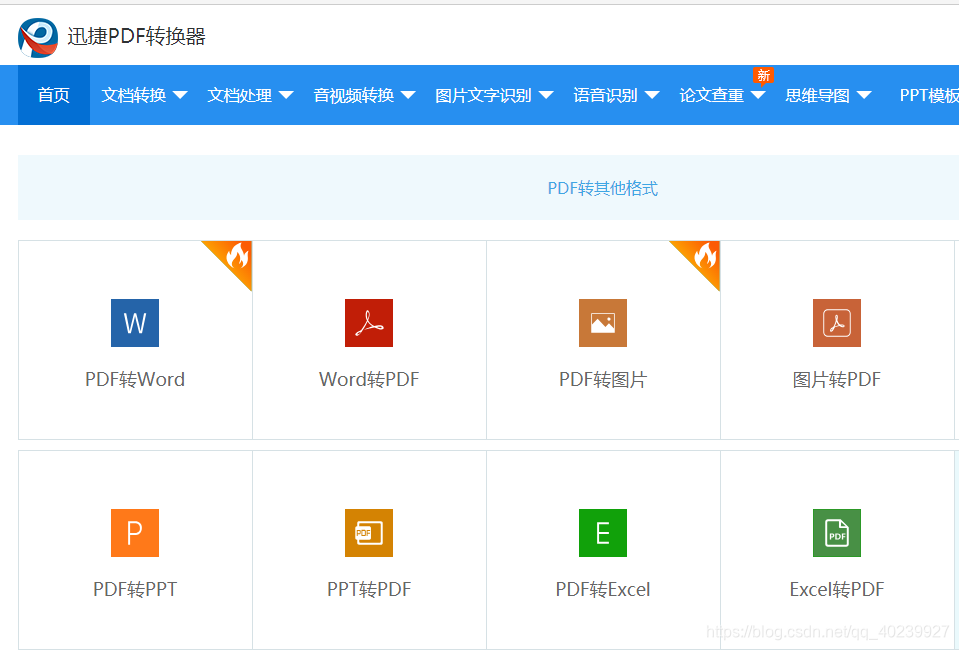The width and height of the screenshot is (959, 650).
Task: Click the PDF转图片 label
Action: (x=603, y=380)
